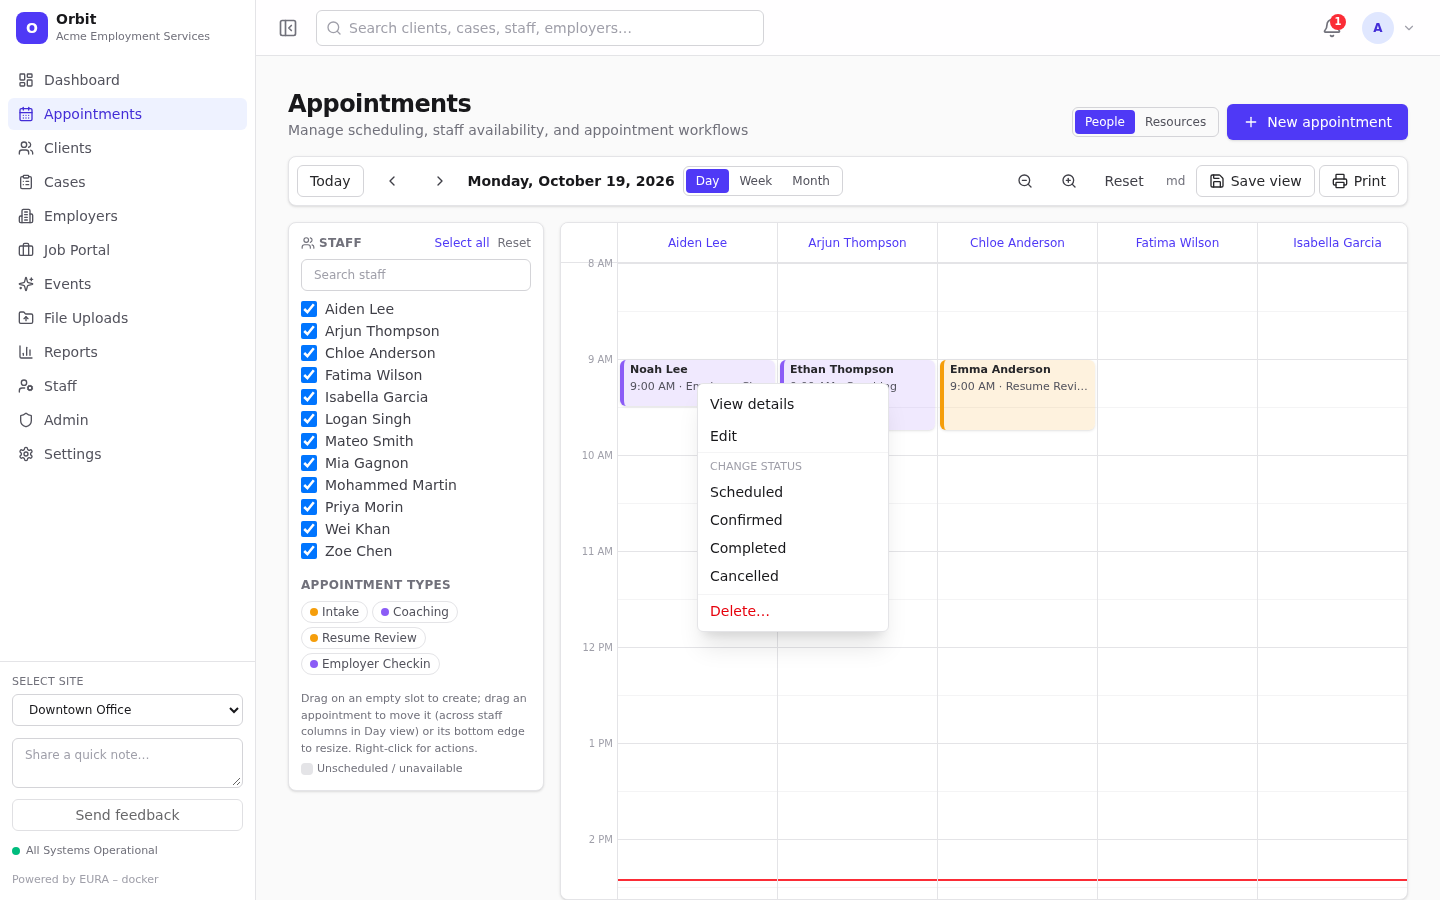Open Job Portal in the sidebar

point(127,250)
